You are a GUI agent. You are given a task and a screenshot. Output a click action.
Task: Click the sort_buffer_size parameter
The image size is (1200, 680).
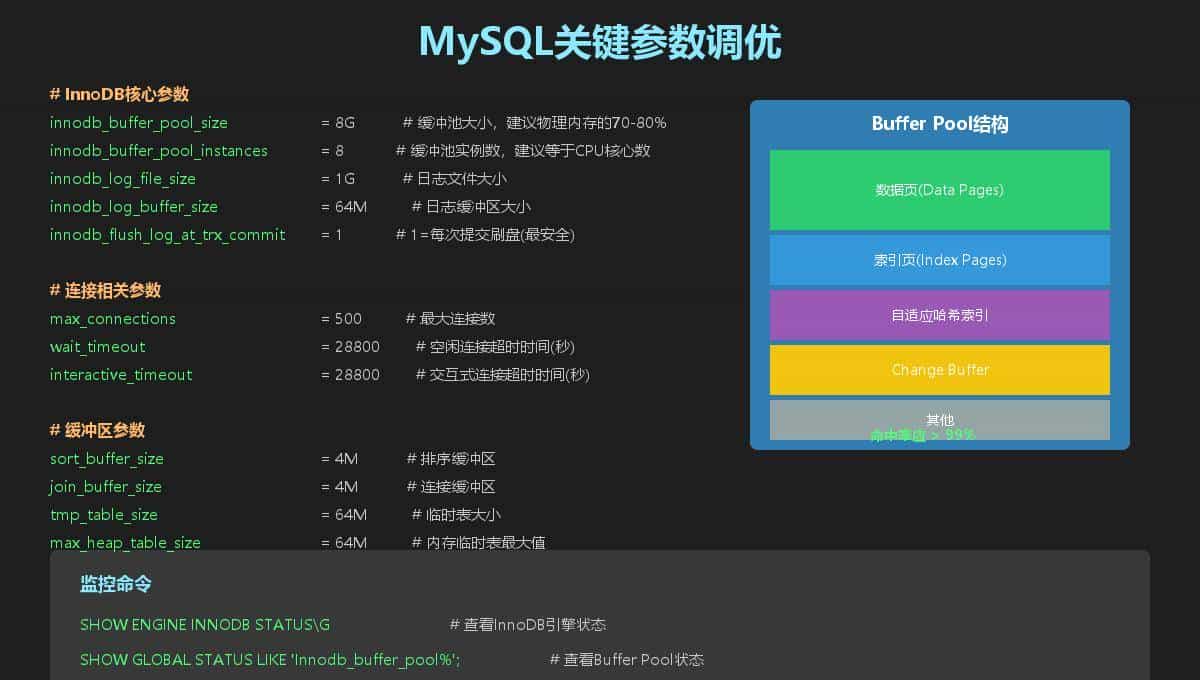pos(106,459)
